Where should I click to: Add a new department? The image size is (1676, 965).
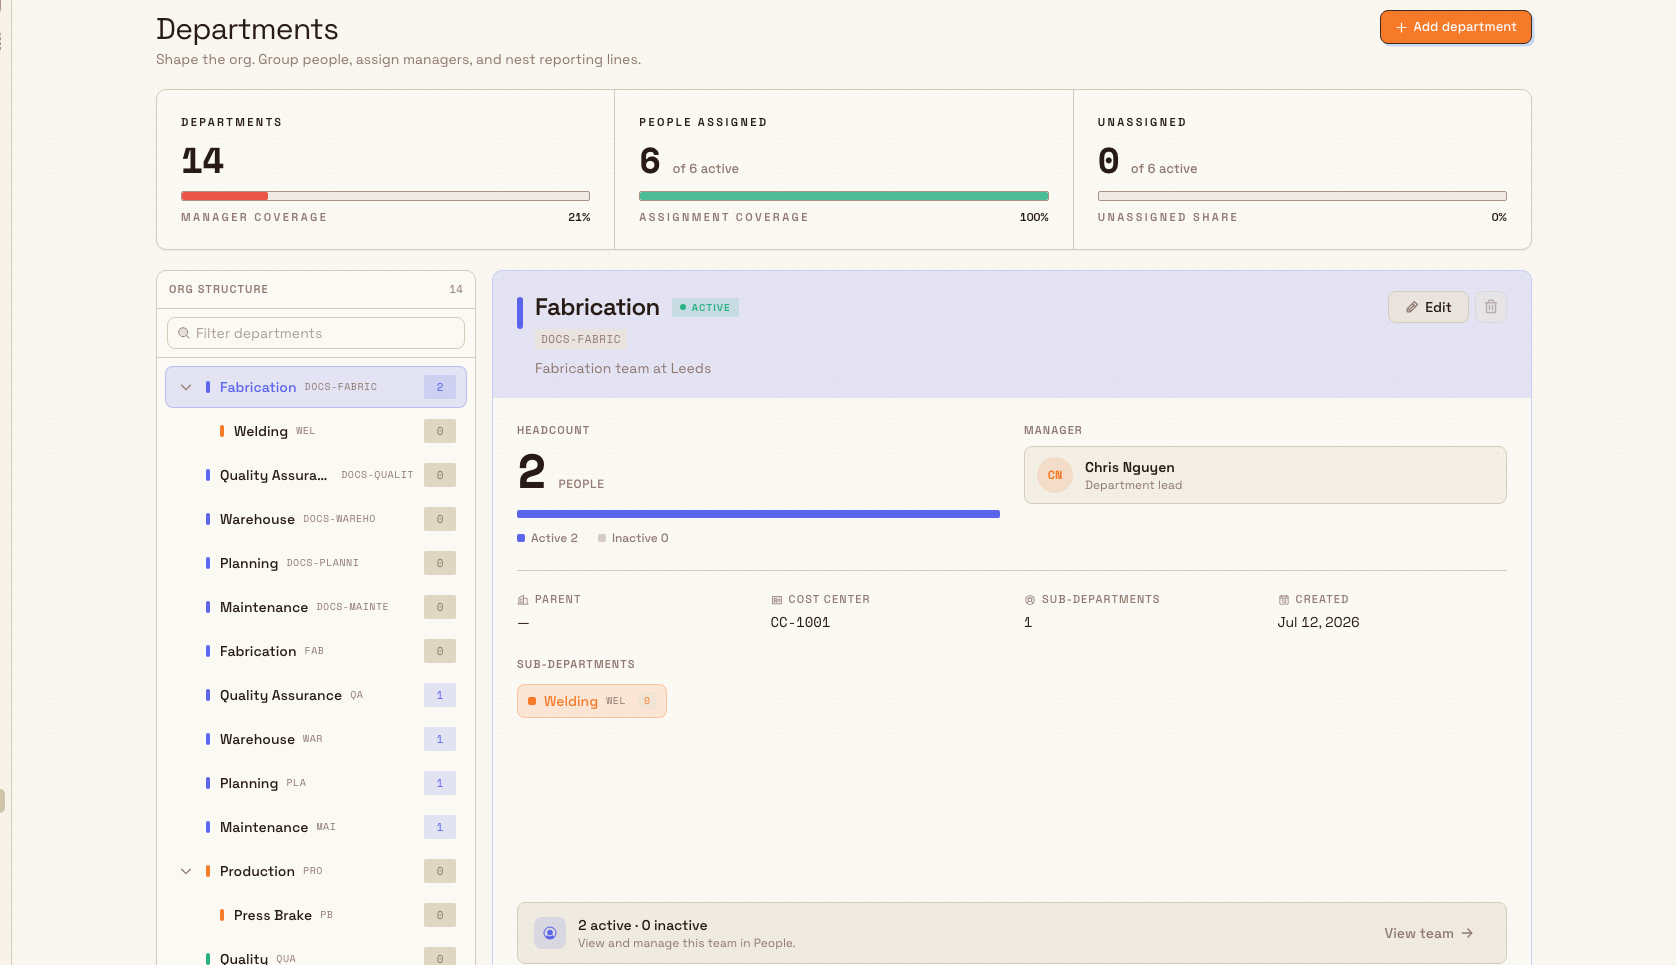pos(1456,27)
